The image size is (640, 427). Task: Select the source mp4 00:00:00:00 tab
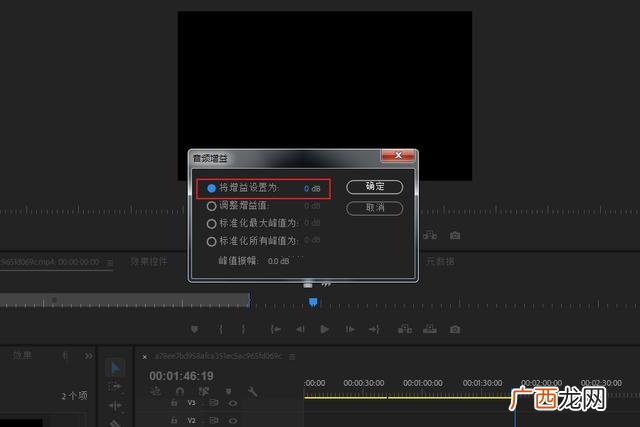[49, 262]
